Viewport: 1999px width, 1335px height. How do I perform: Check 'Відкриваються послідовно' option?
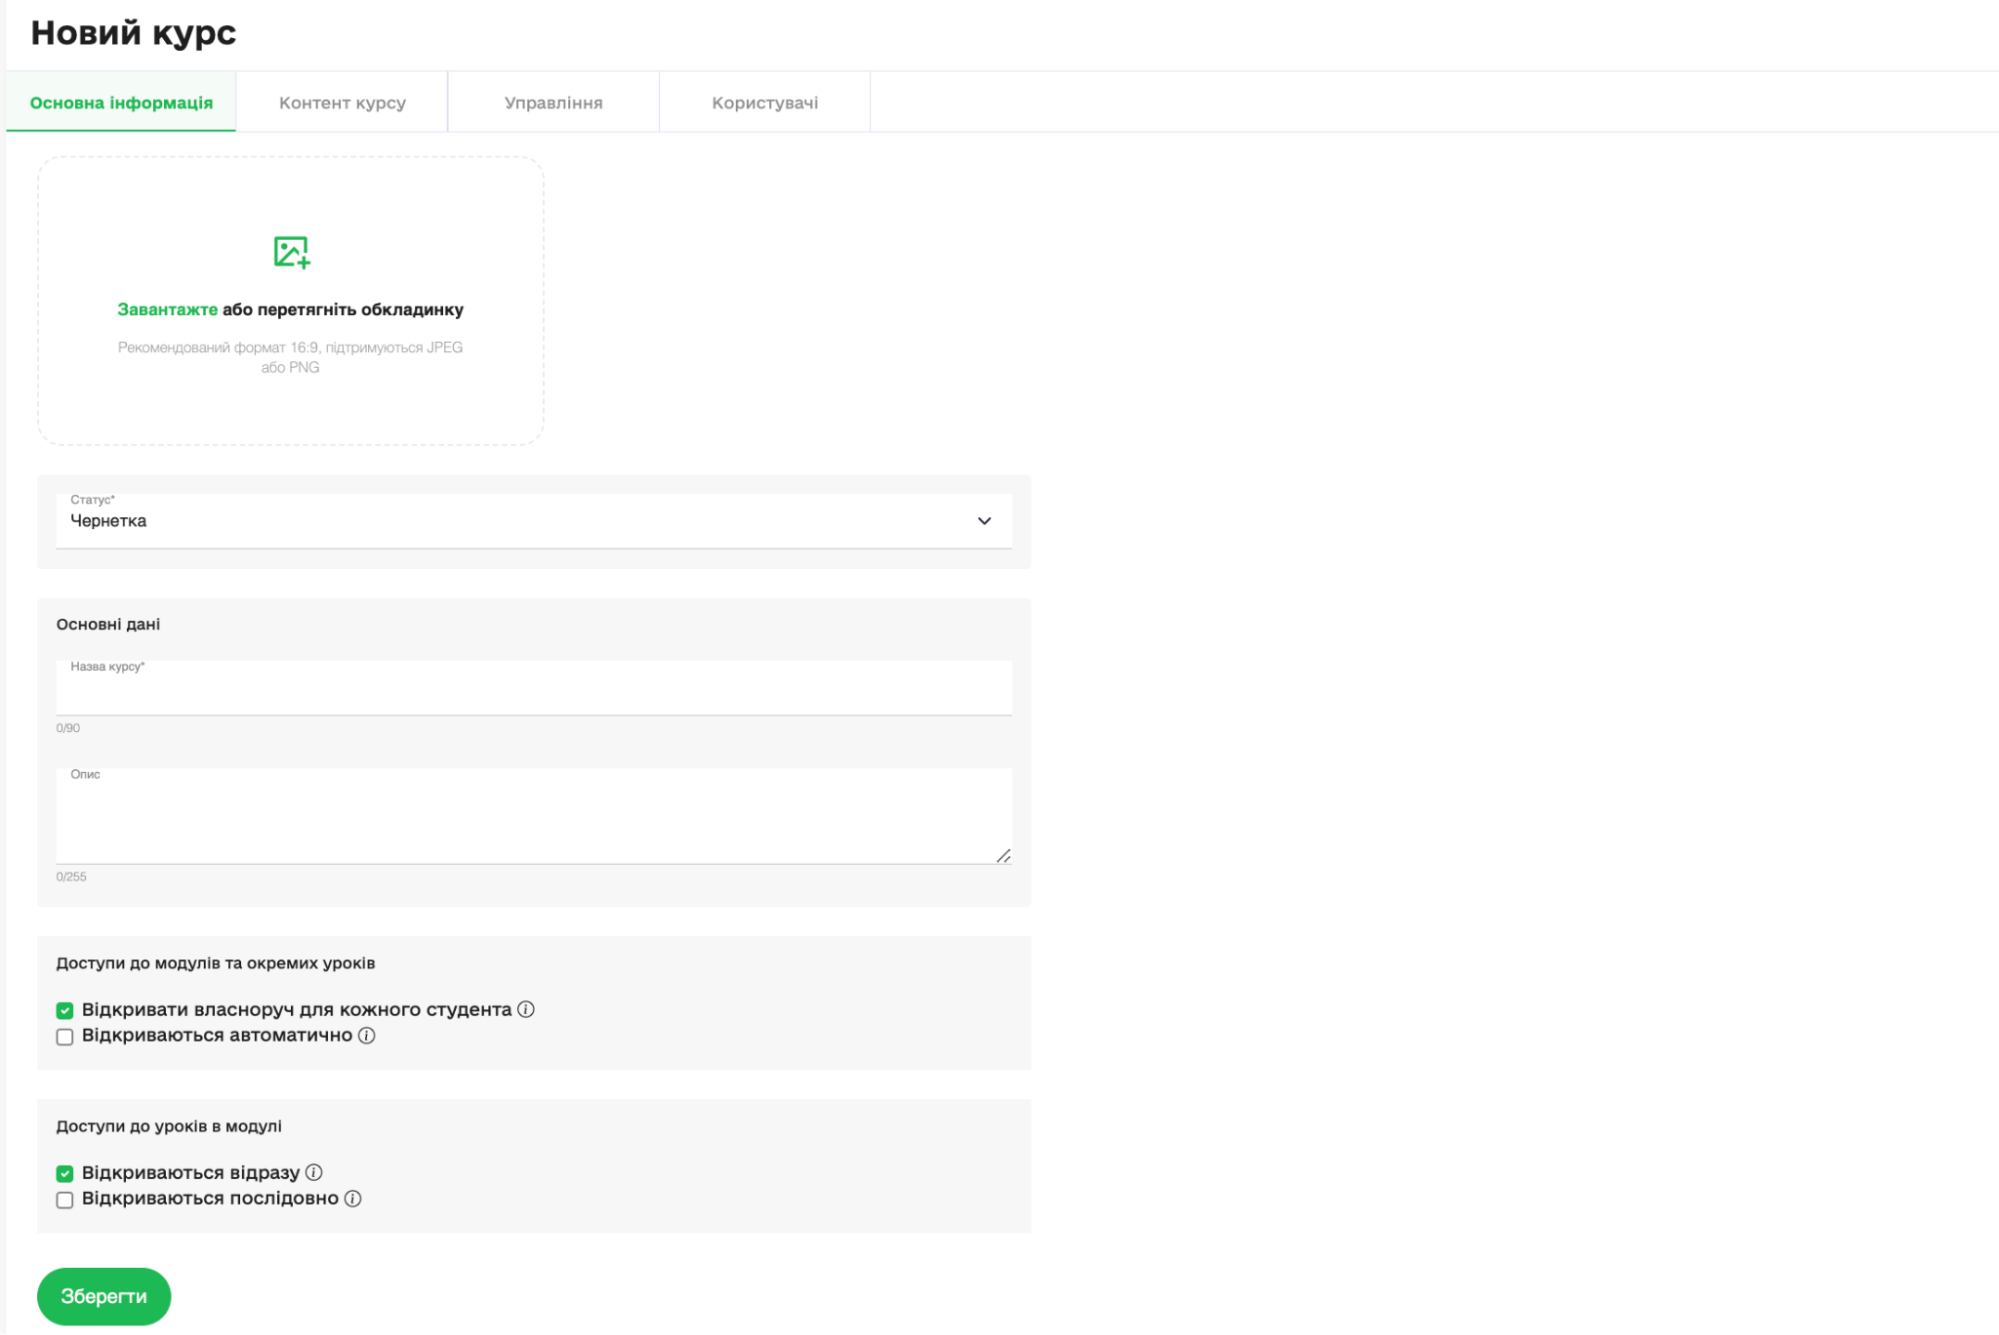point(65,1199)
